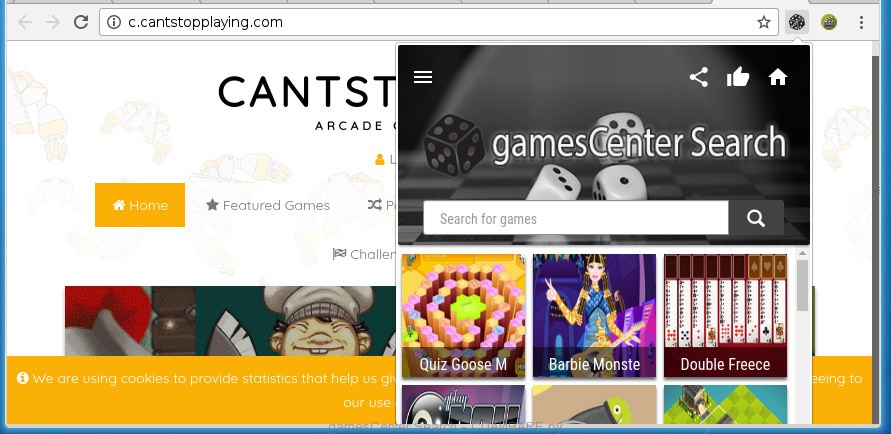Image resolution: width=891 pixels, height=434 pixels.
Task: Open the home icon in gamesCenter popup
Action: point(777,77)
